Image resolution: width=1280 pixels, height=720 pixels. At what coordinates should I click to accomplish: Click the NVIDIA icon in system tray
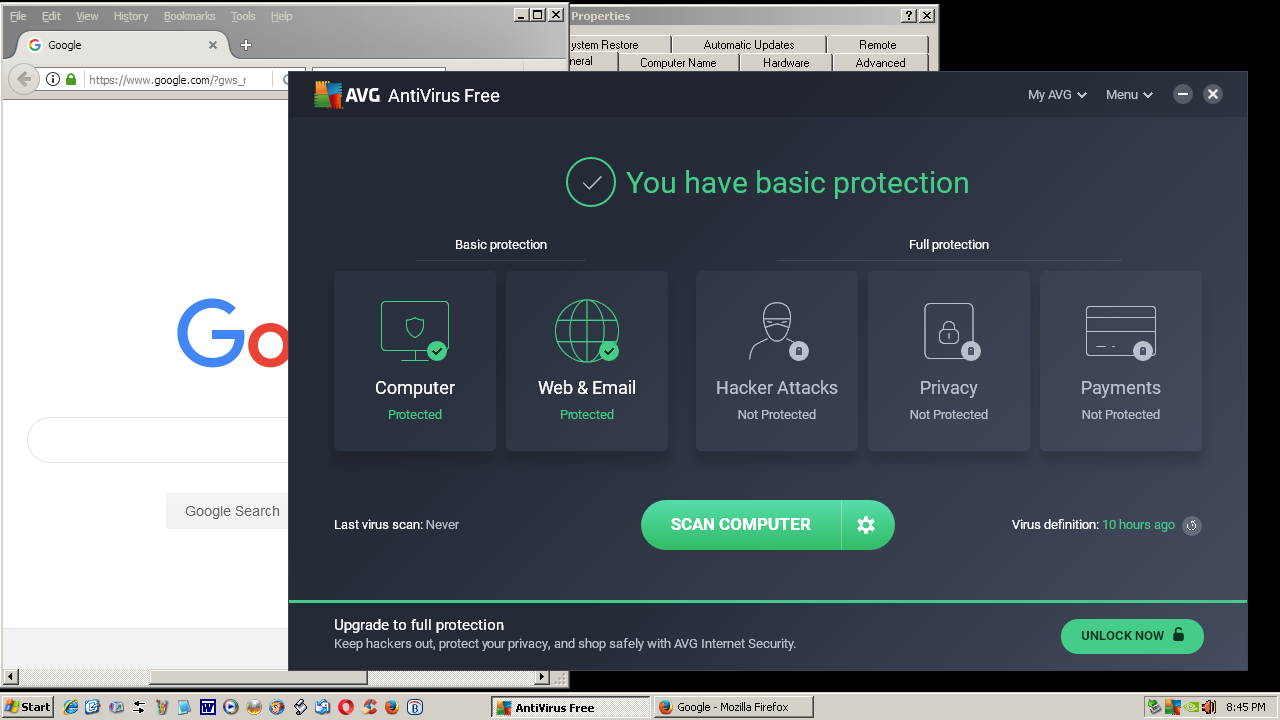click(1191, 707)
